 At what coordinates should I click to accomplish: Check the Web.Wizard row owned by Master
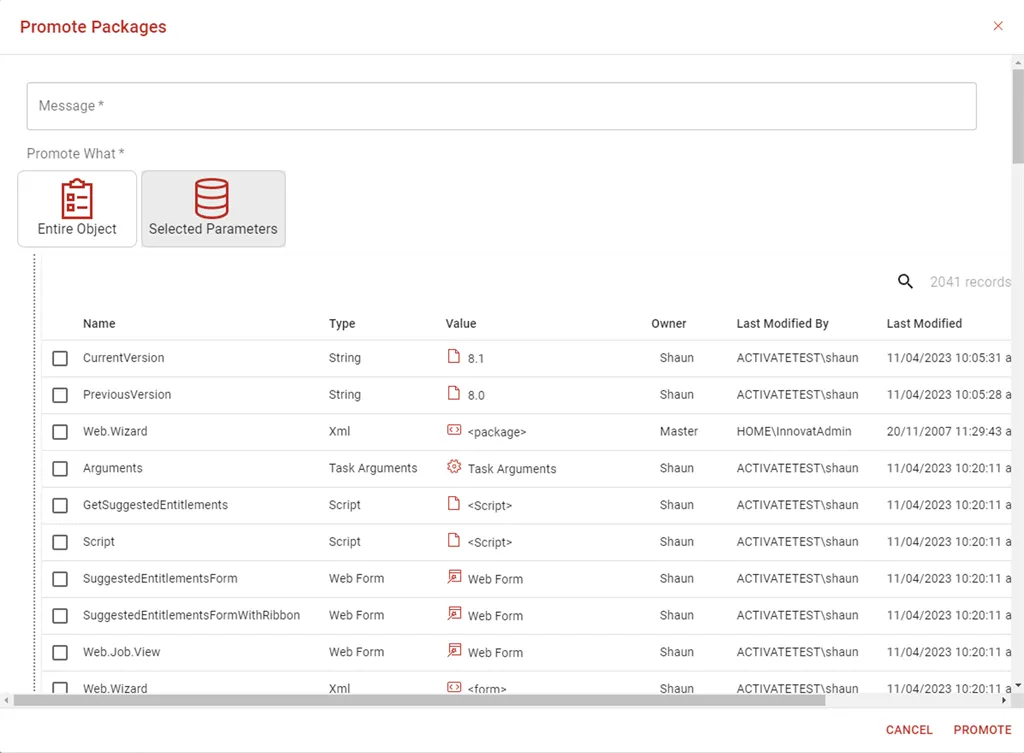(x=60, y=432)
